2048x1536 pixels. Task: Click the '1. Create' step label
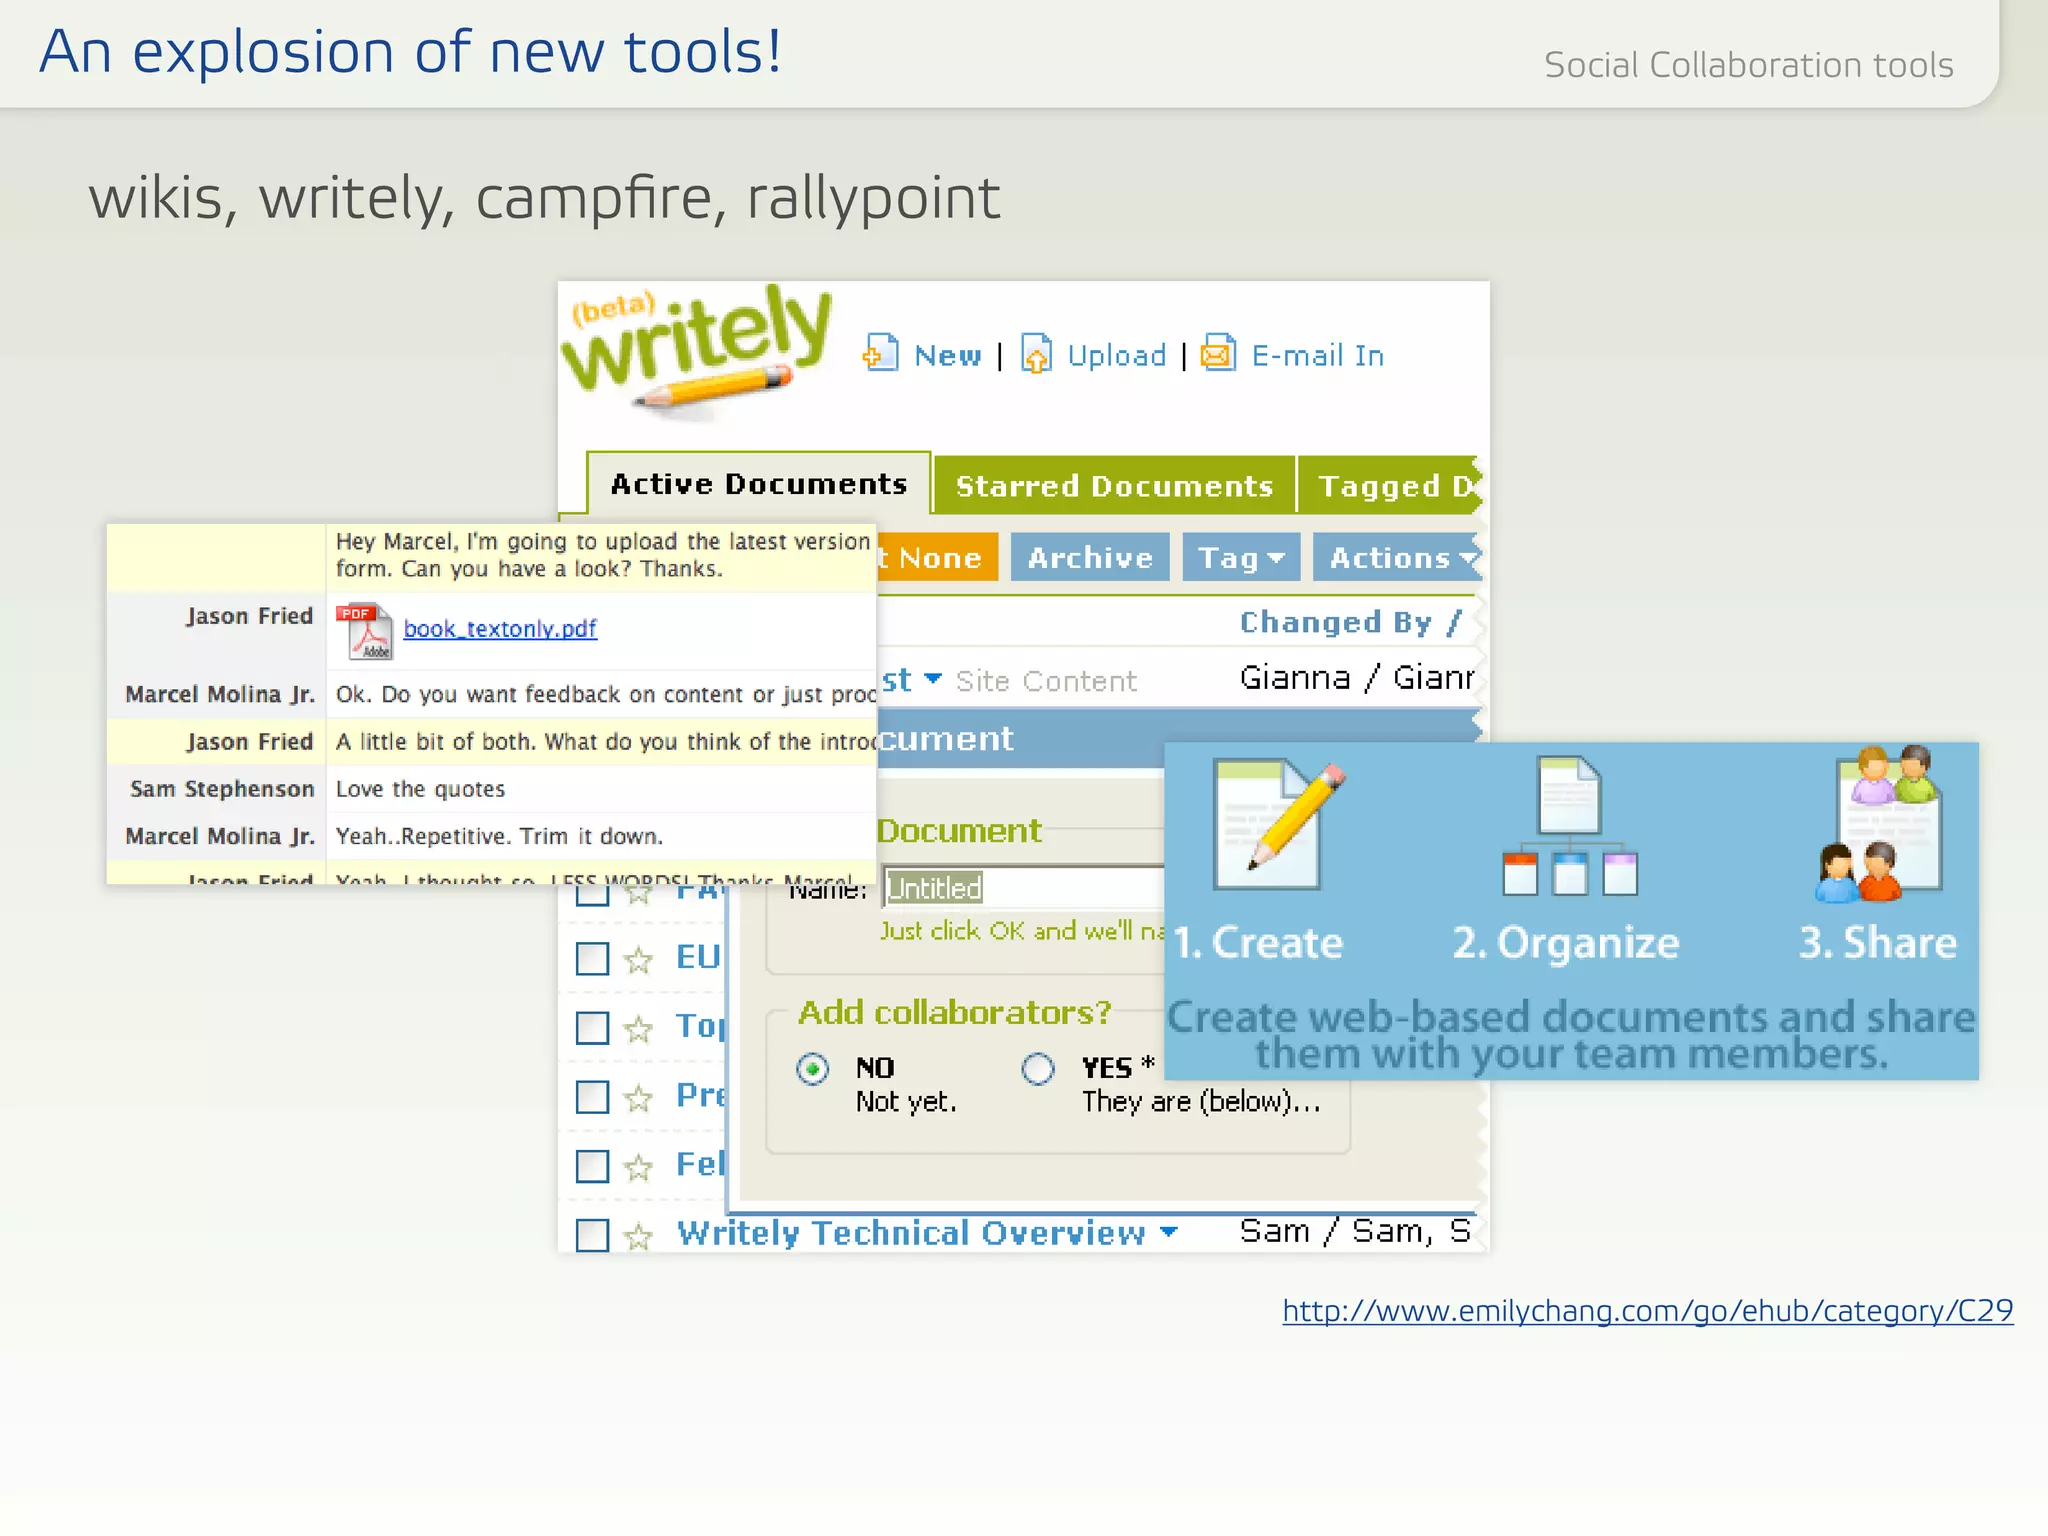click(x=1258, y=942)
